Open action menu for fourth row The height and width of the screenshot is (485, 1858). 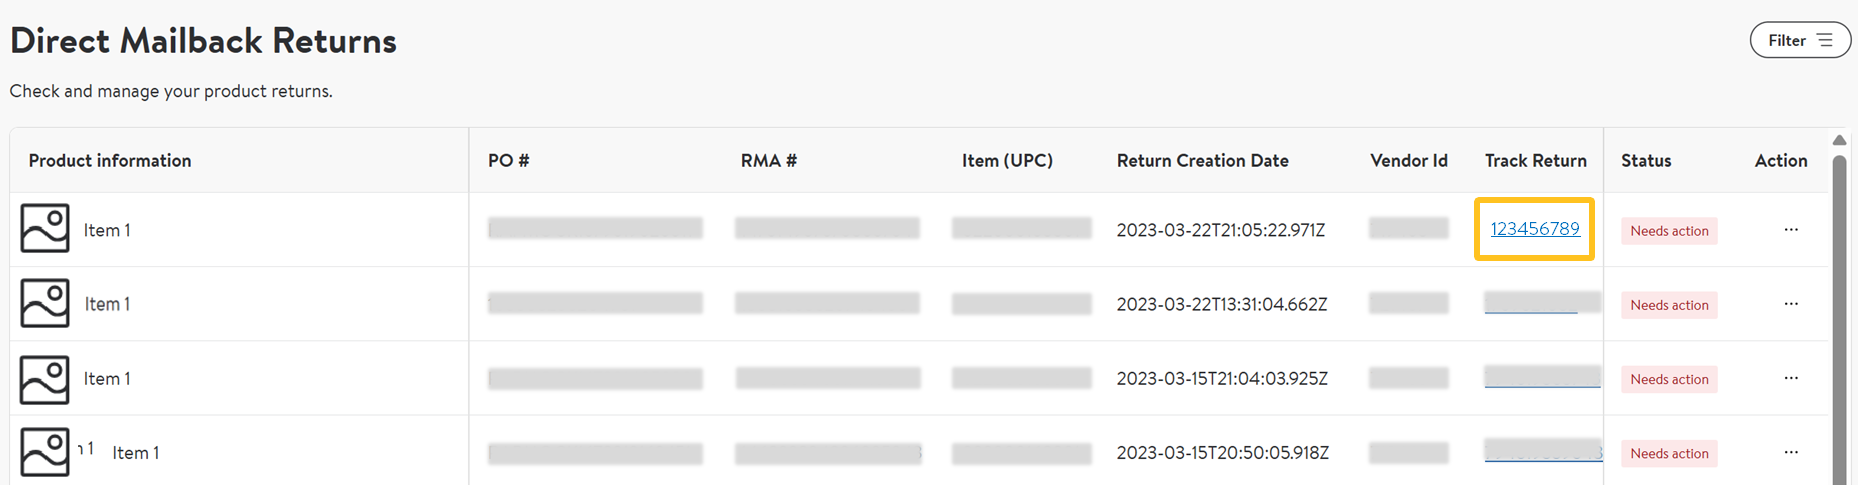[x=1791, y=452]
